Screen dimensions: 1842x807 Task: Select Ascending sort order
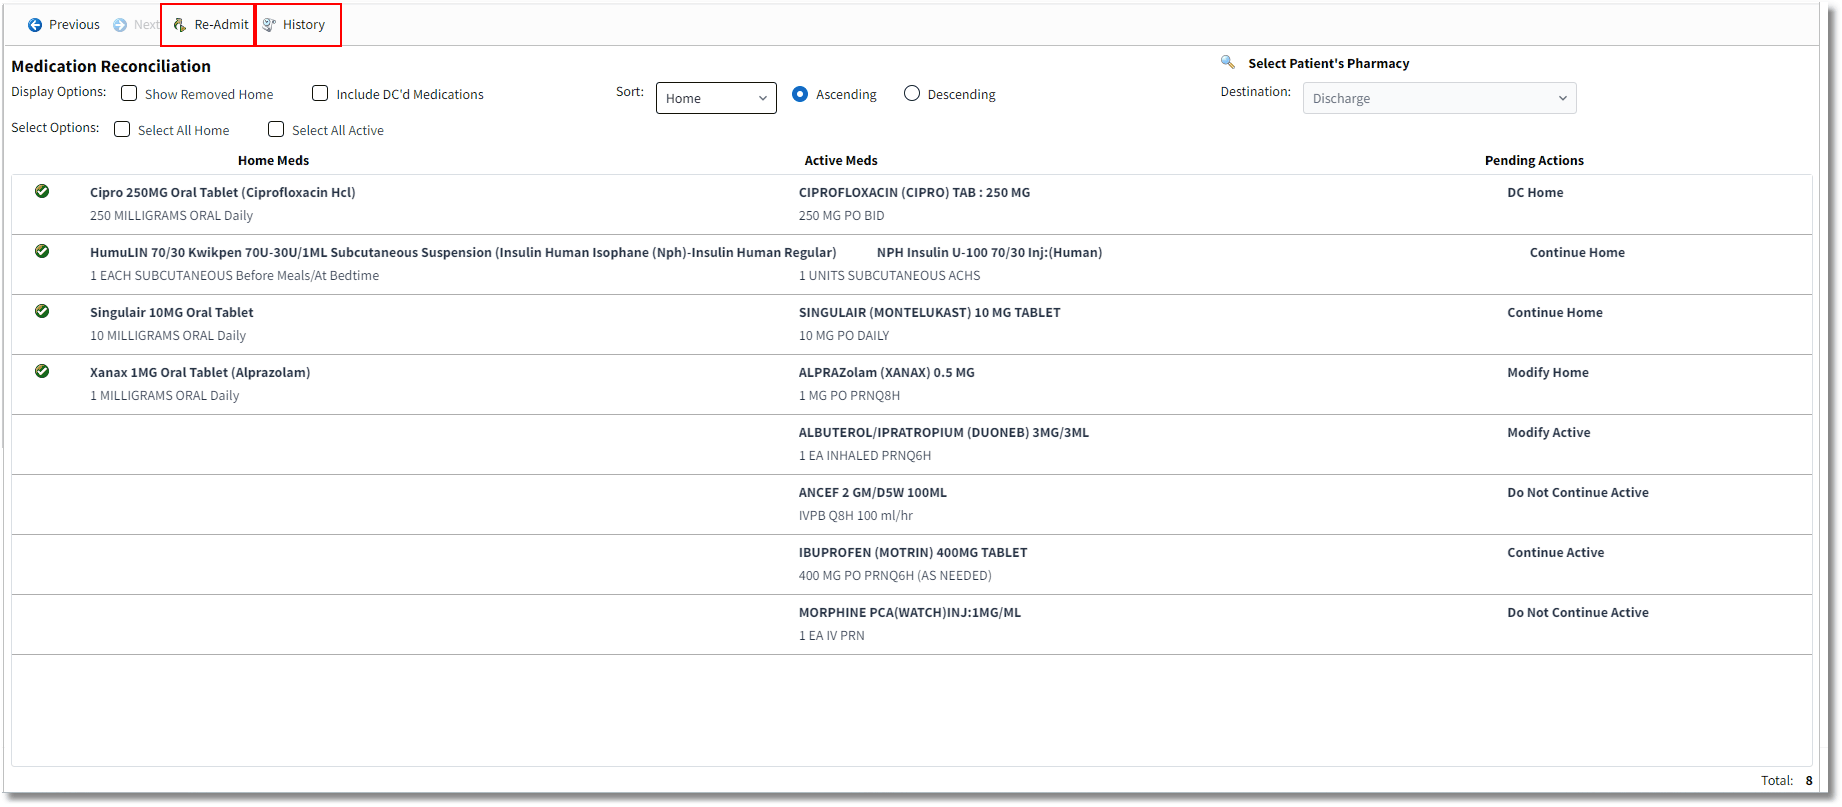(800, 94)
